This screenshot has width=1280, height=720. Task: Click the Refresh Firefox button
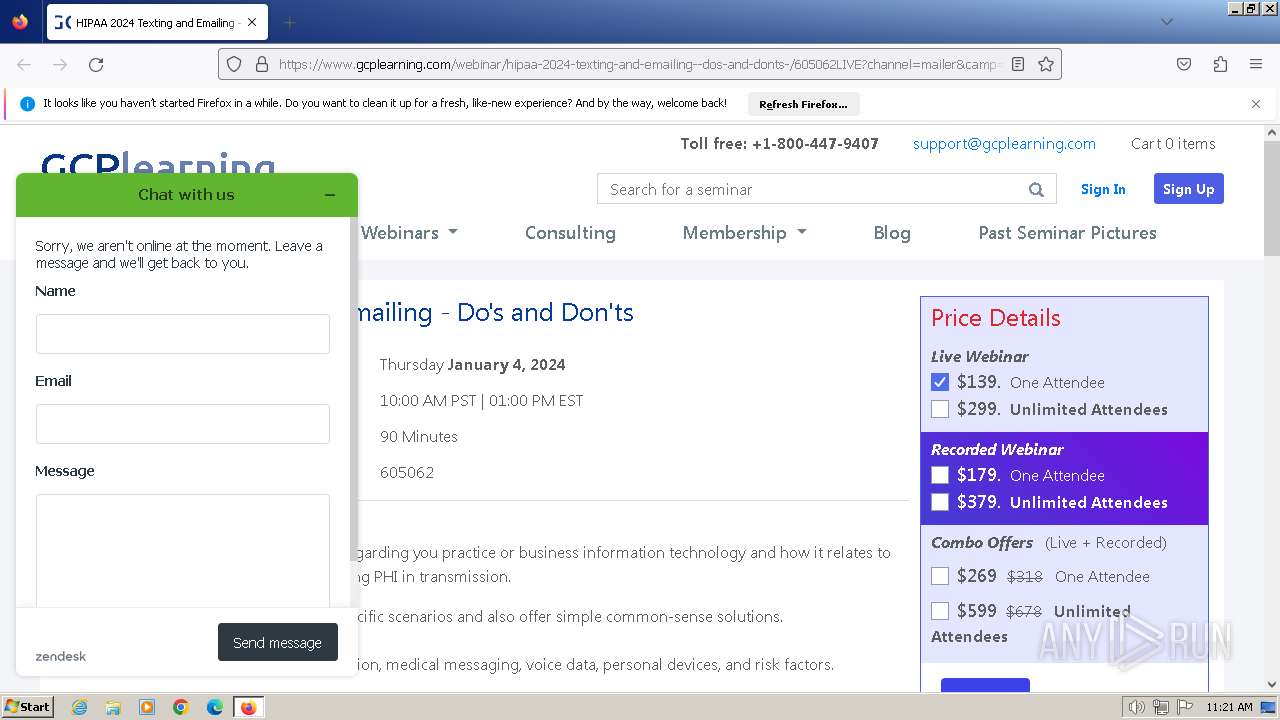[803, 104]
